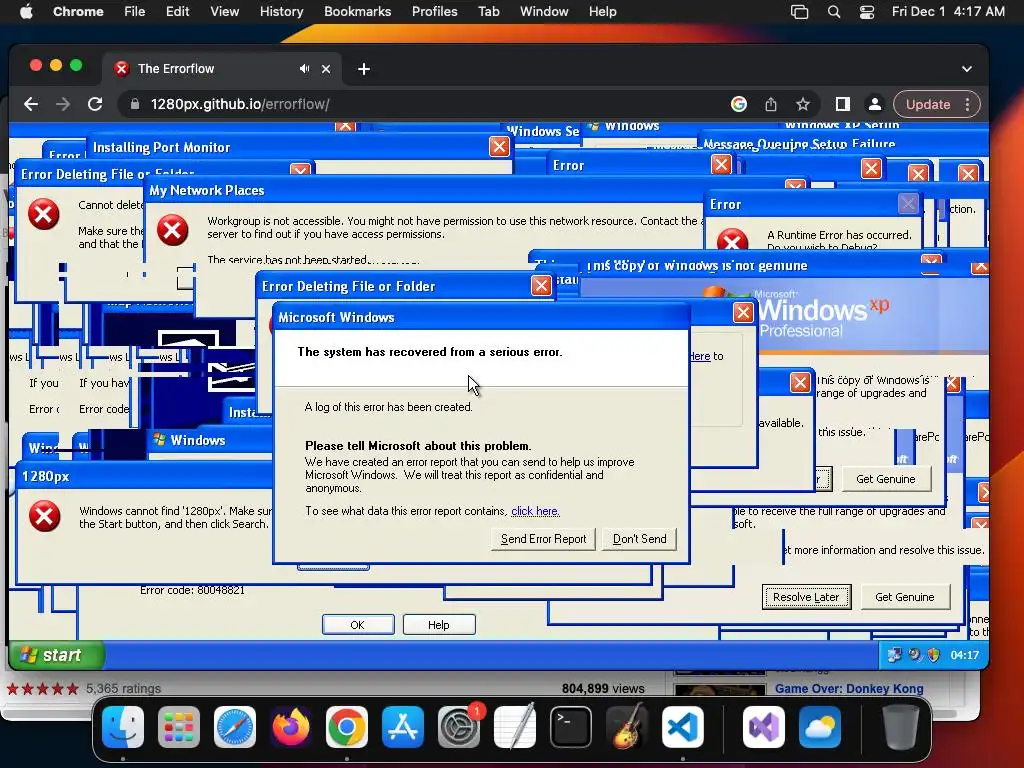Click the Google icon in address bar
This screenshot has width=1024, height=768.
(739, 104)
